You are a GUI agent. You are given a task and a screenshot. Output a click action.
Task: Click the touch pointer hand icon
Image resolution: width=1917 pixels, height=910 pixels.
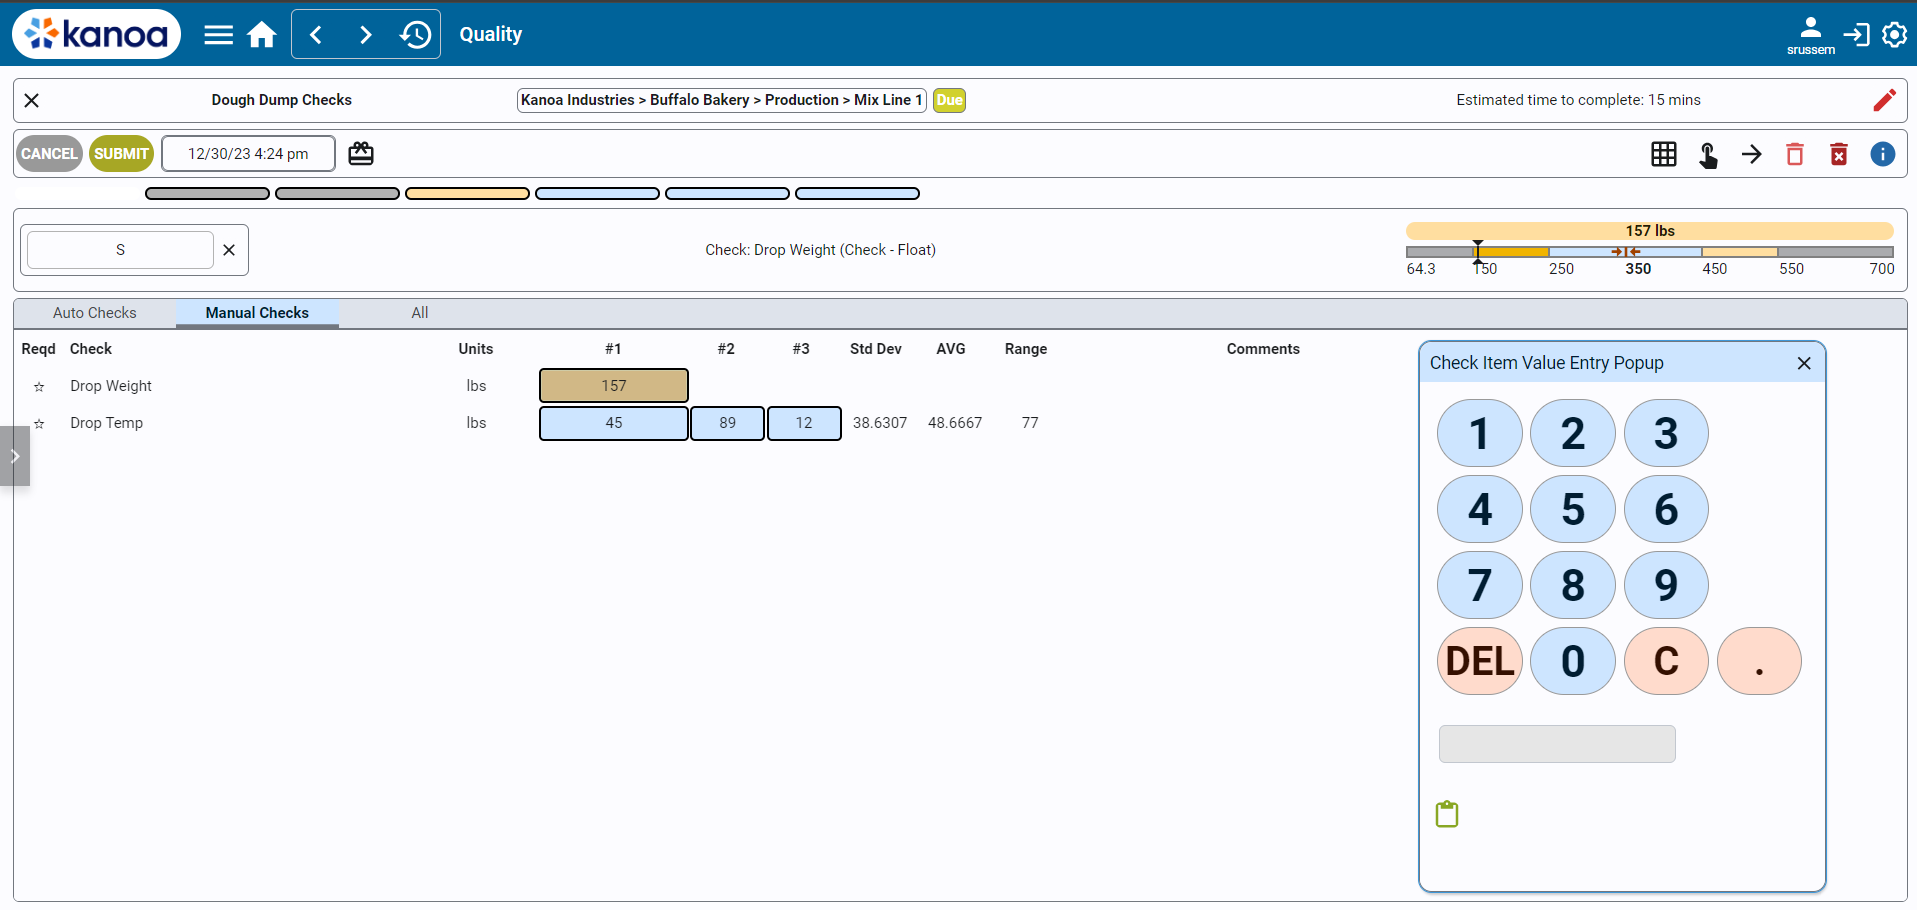tap(1708, 154)
